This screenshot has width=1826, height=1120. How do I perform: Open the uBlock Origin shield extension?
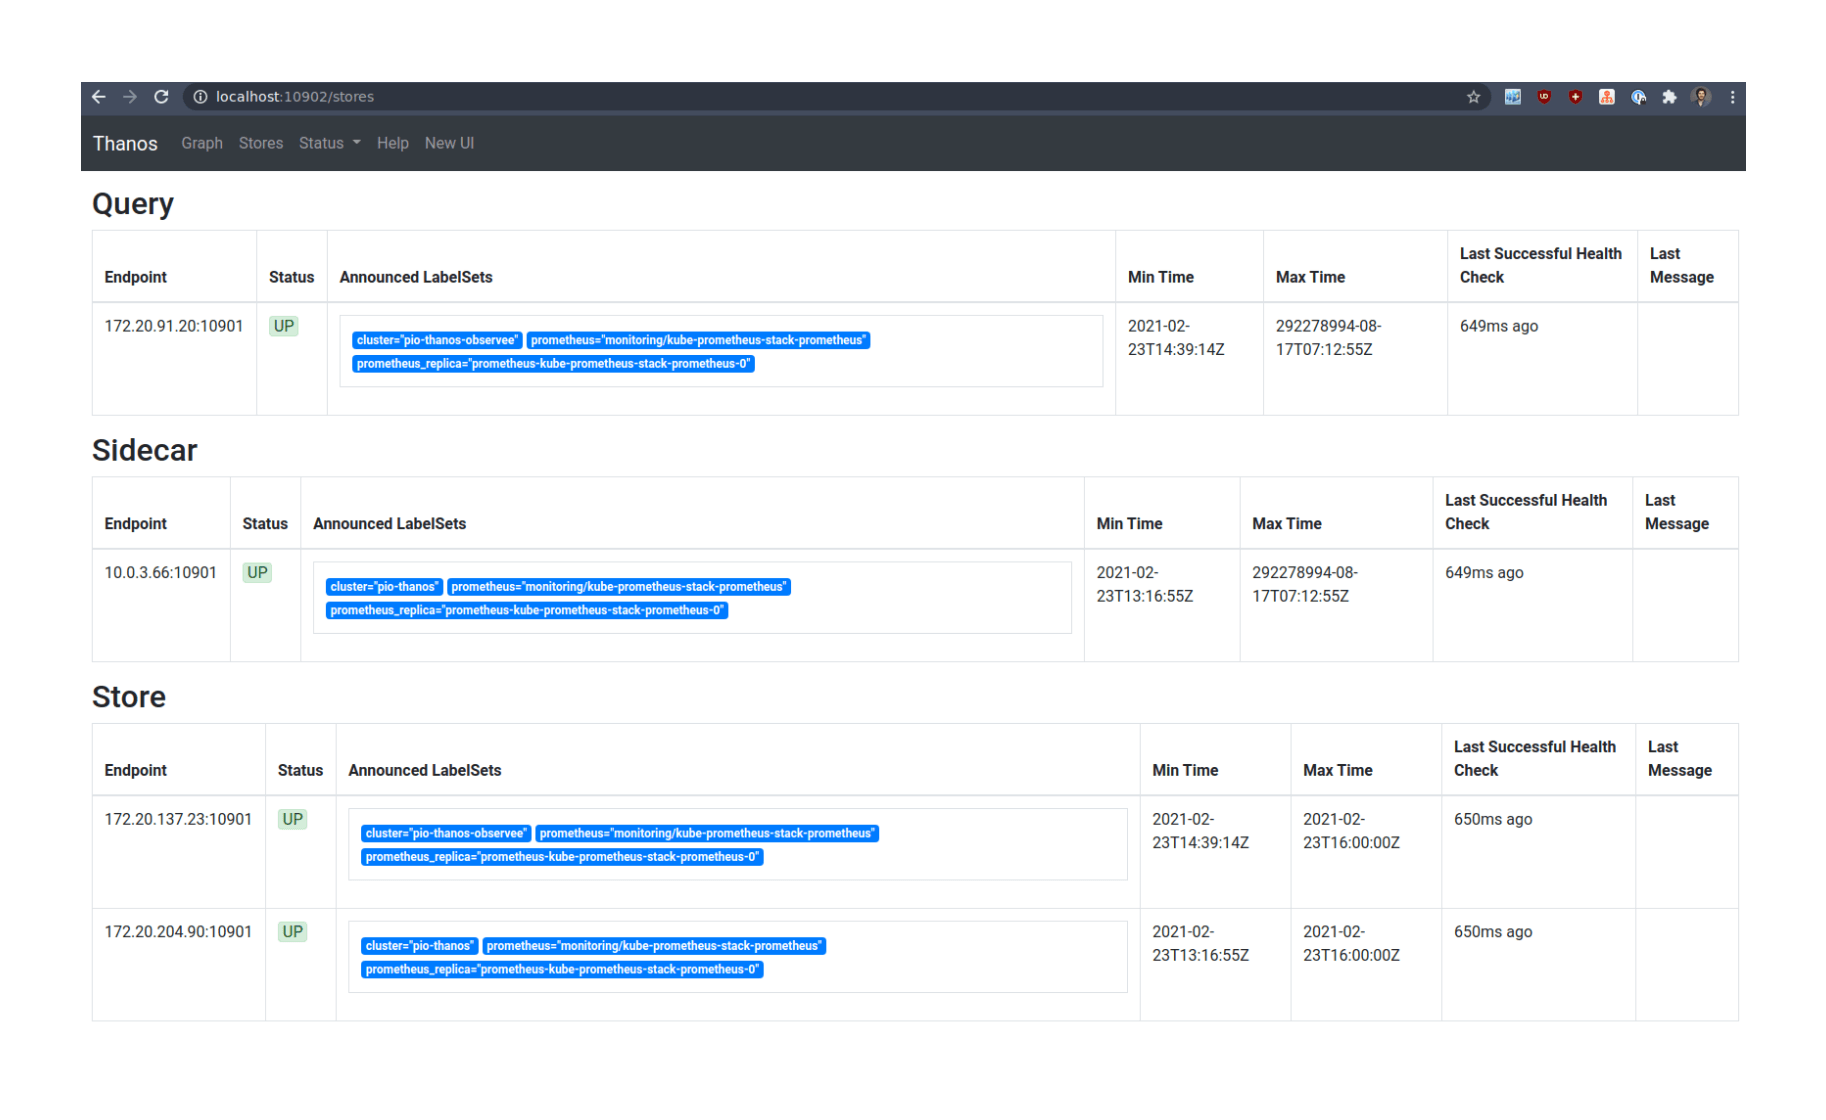click(x=1544, y=97)
